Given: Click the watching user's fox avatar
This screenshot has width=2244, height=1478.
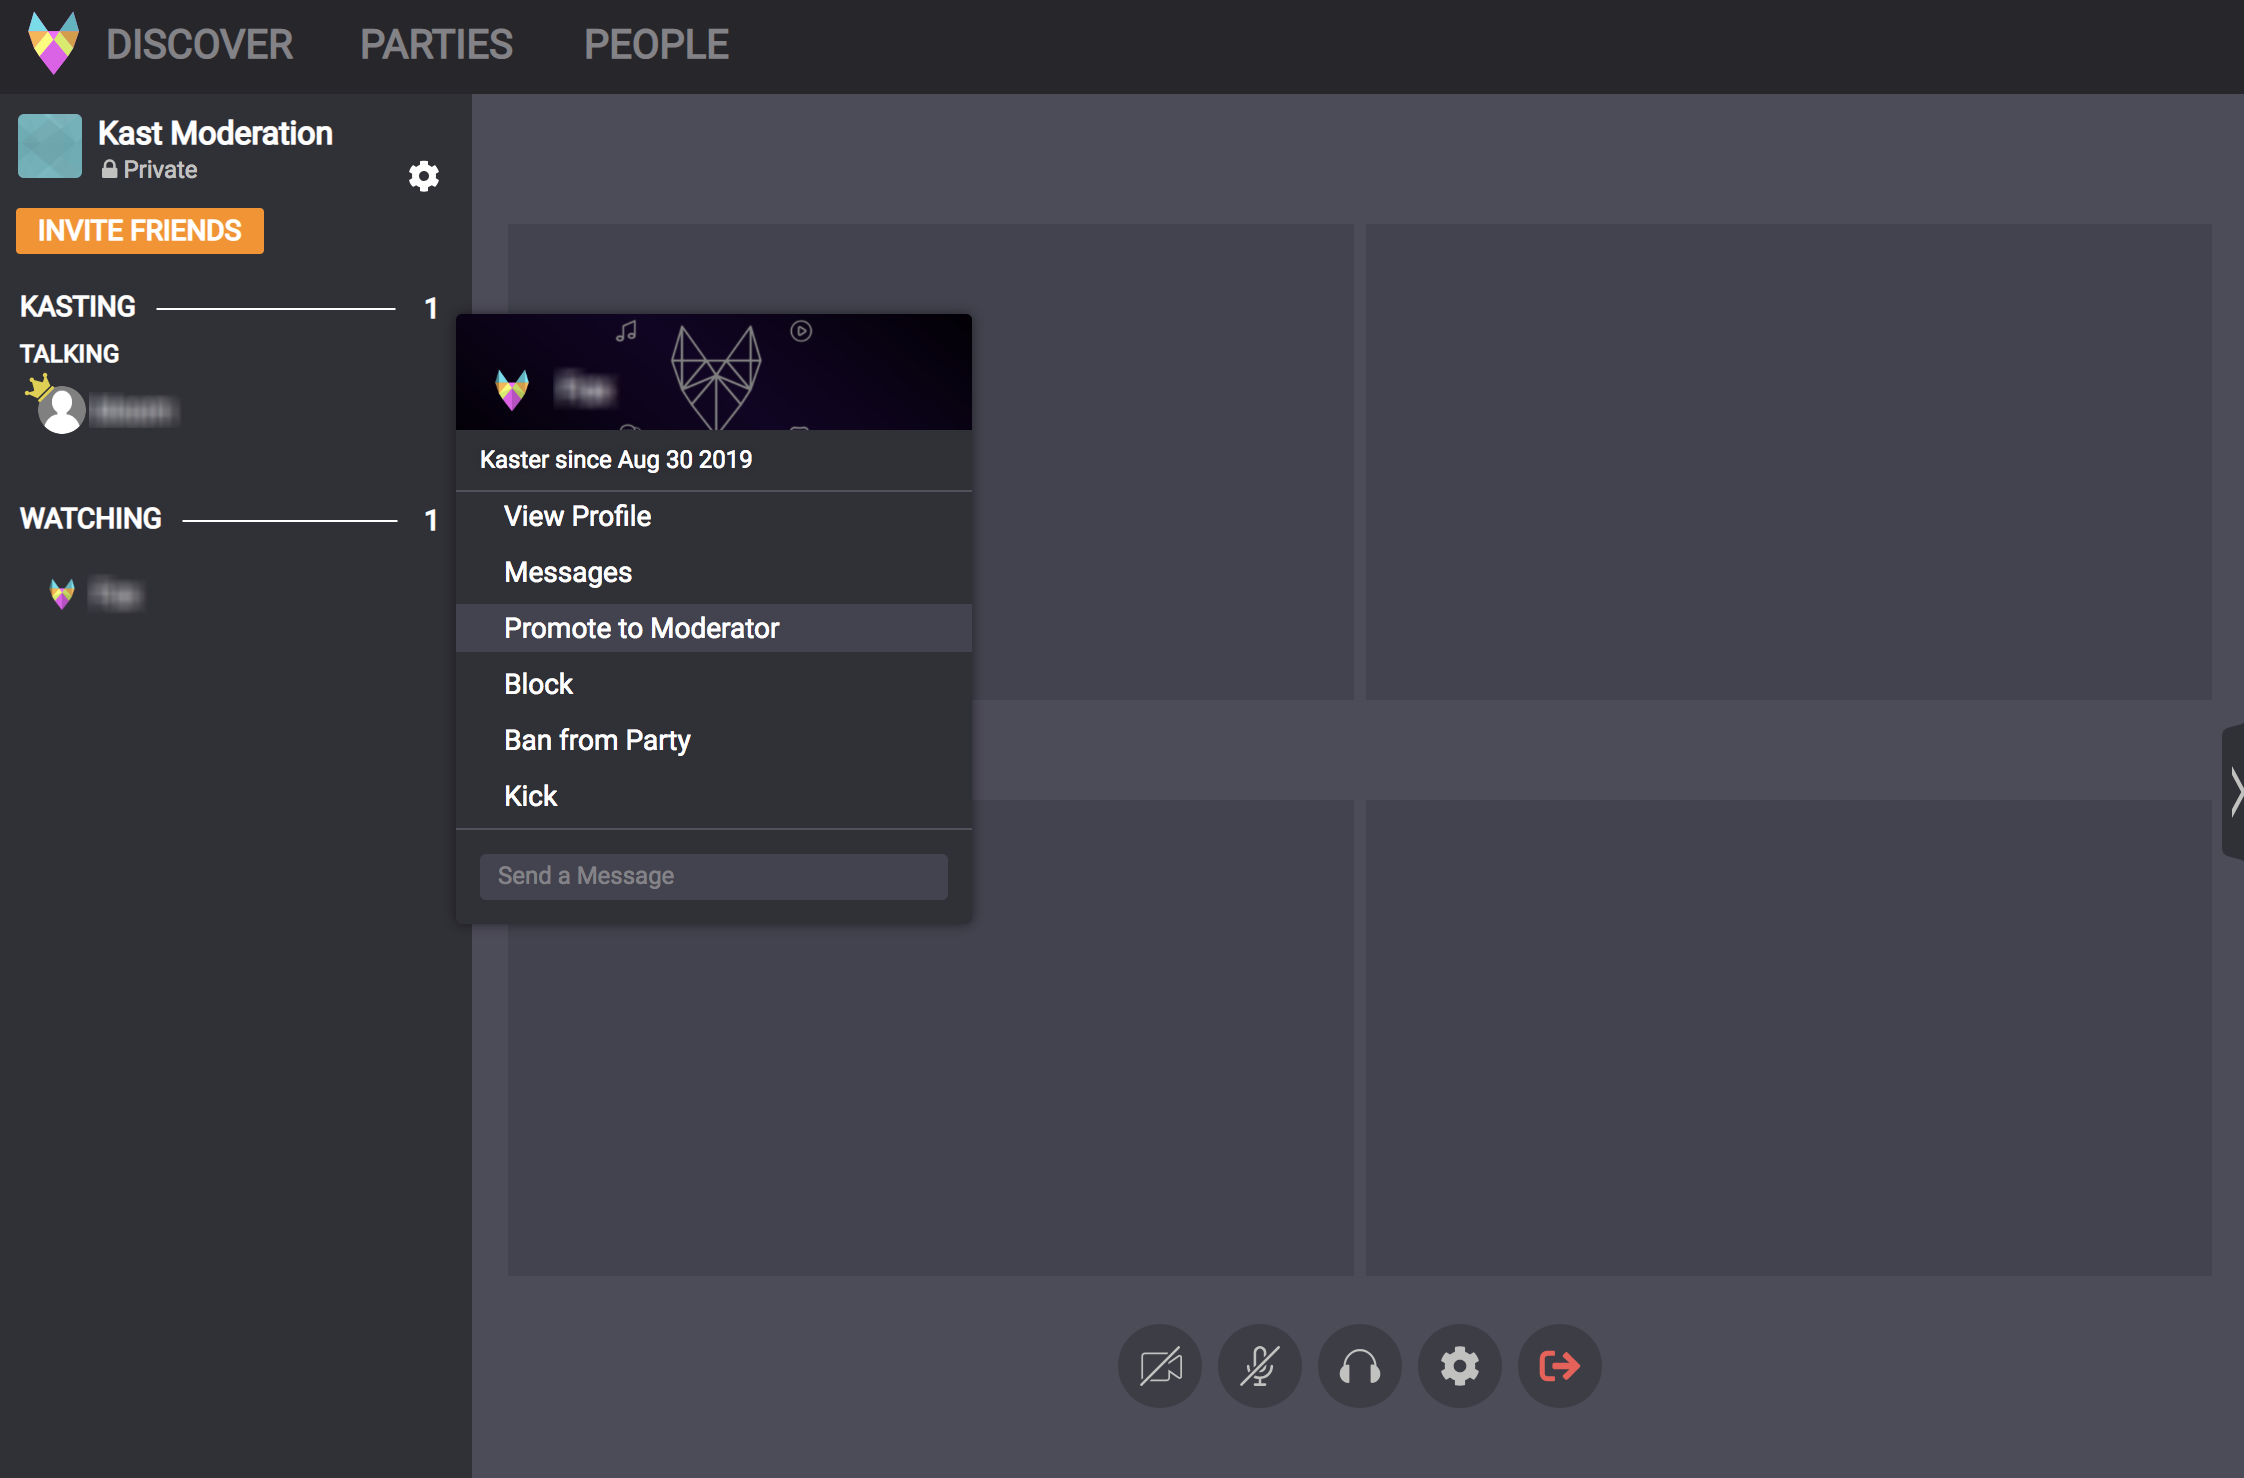Looking at the screenshot, I should tap(62, 594).
